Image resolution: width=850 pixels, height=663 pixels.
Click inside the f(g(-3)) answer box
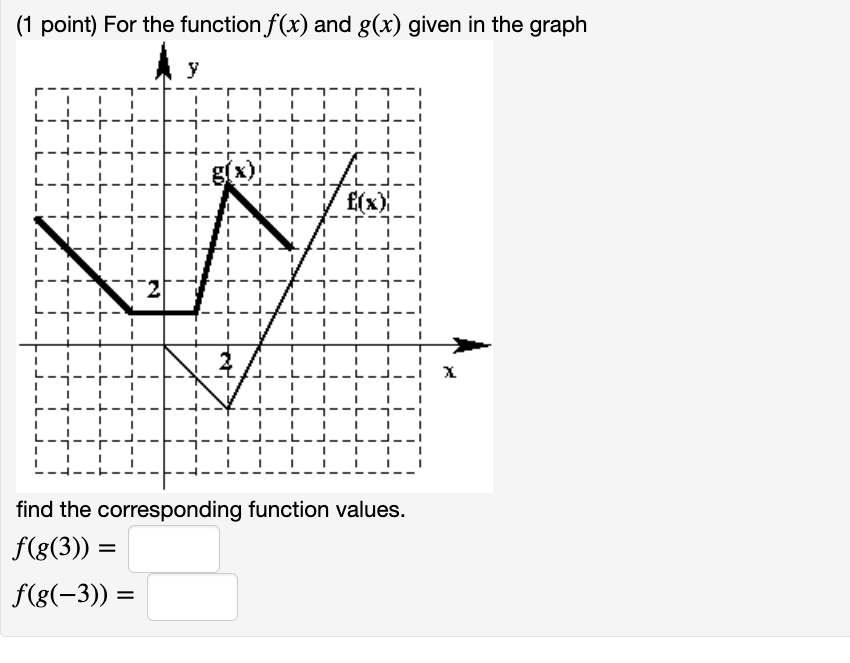[x=192, y=596]
